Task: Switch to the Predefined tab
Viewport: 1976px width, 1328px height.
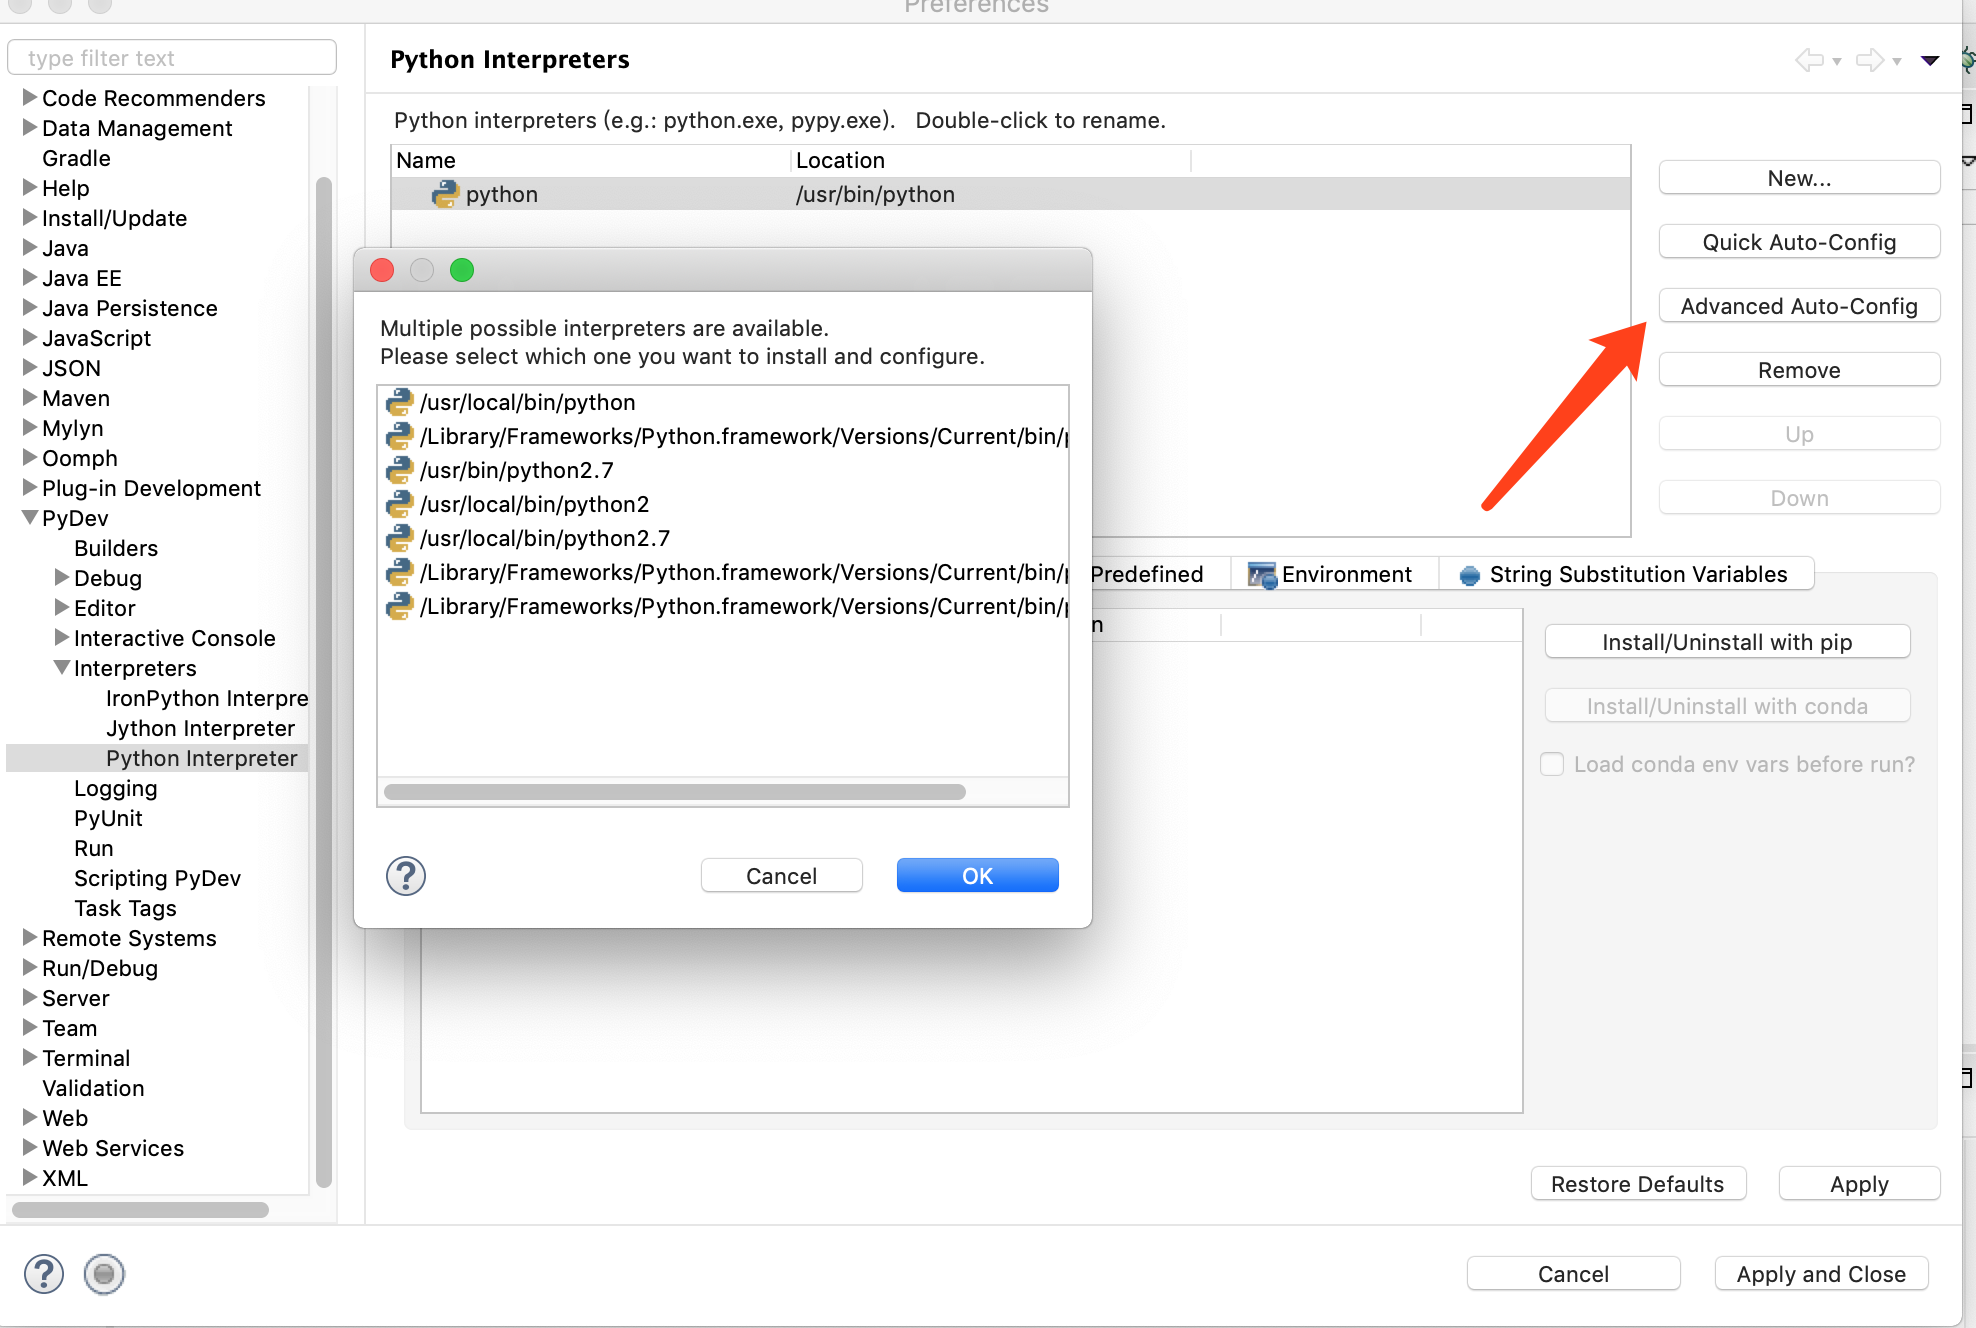Action: click(x=1159, y=574)
